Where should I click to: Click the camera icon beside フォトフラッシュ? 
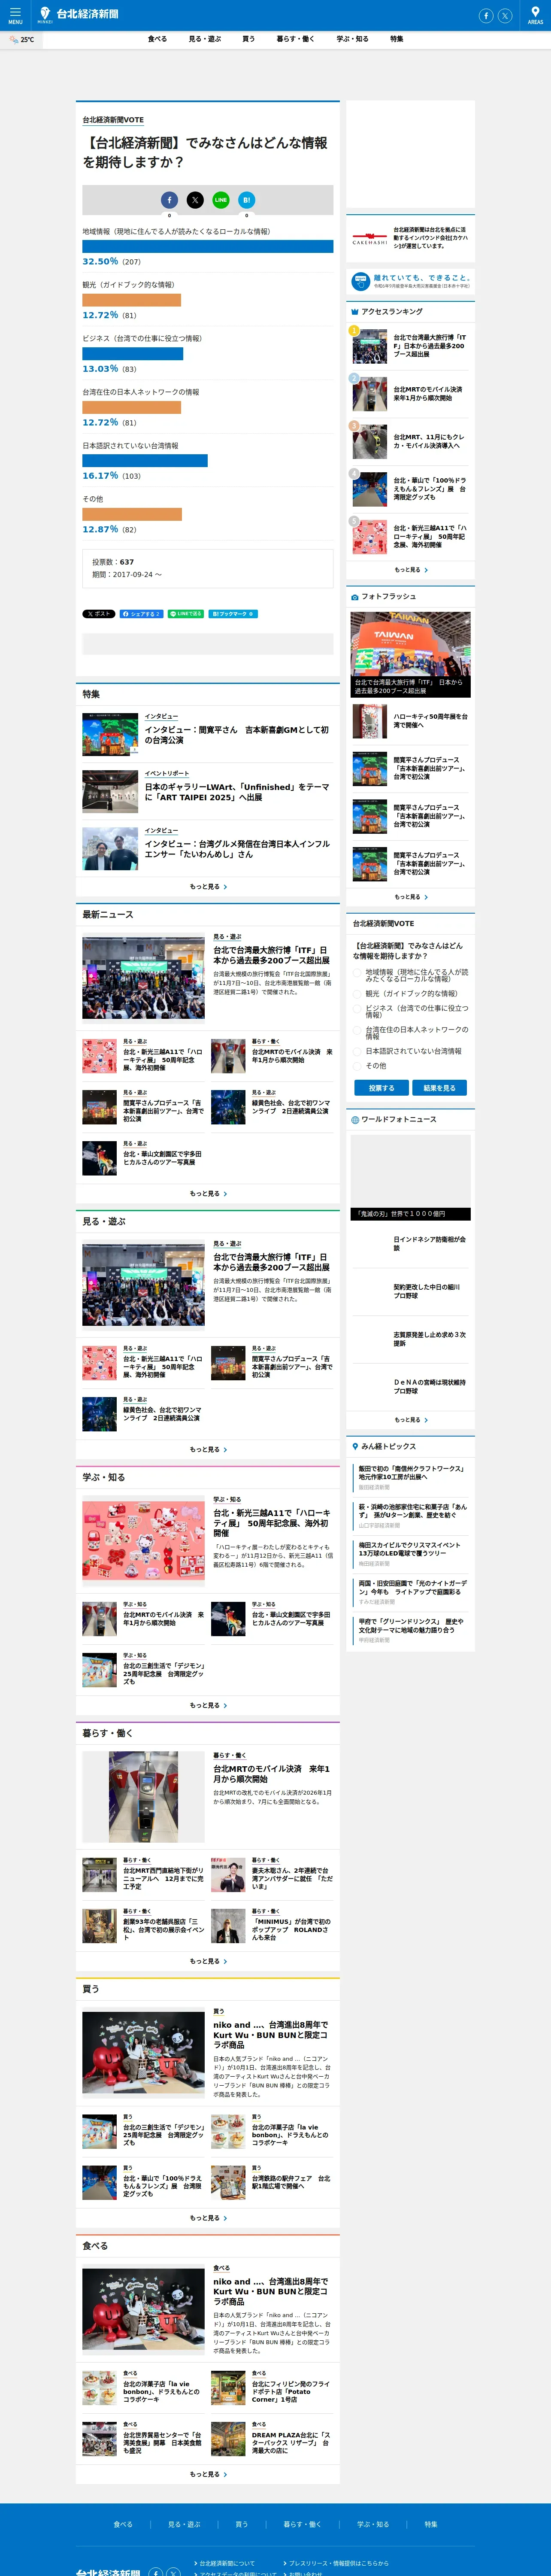click(355, 597)
